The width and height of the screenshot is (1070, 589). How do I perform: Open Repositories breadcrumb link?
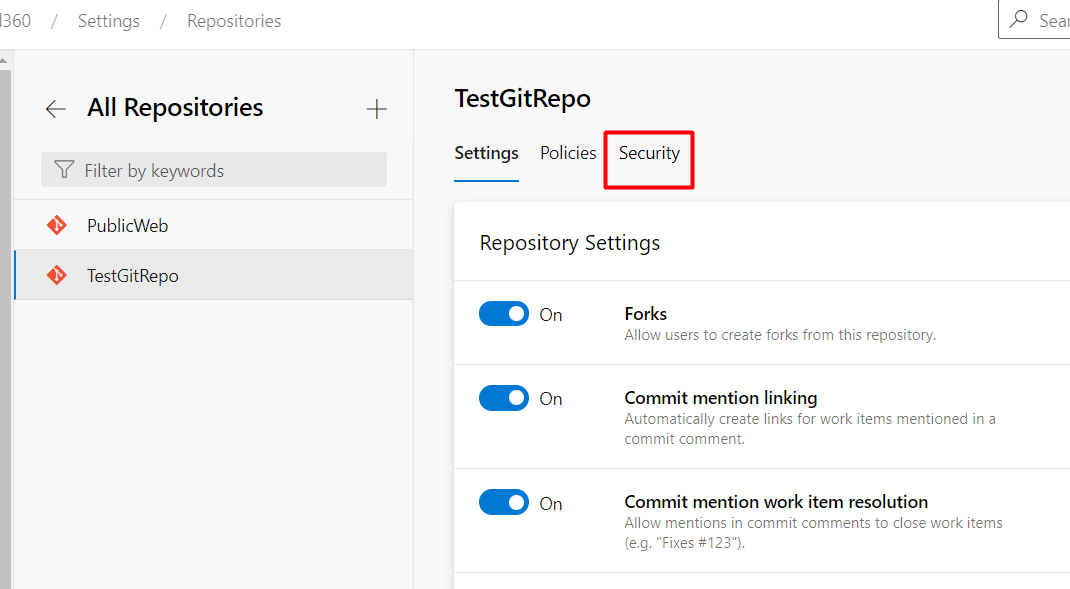(234, 21)
